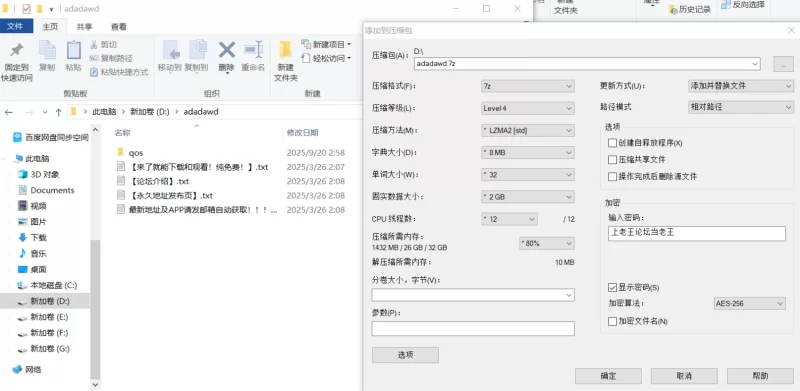Select 新加卷 (G:) drive

(43, 349)
